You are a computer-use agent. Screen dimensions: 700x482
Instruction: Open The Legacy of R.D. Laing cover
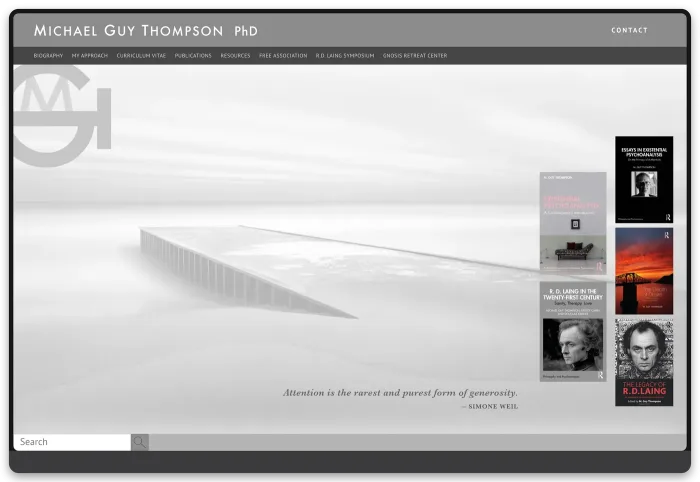(644, 362)
